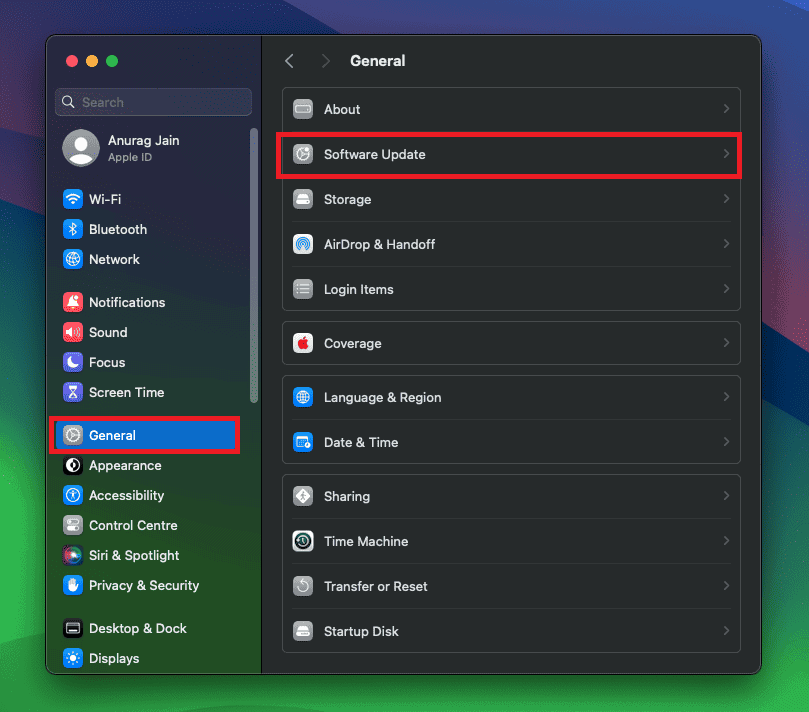
Task: Click the Coverage Apple icon
Action: click(x=303, y=343)
